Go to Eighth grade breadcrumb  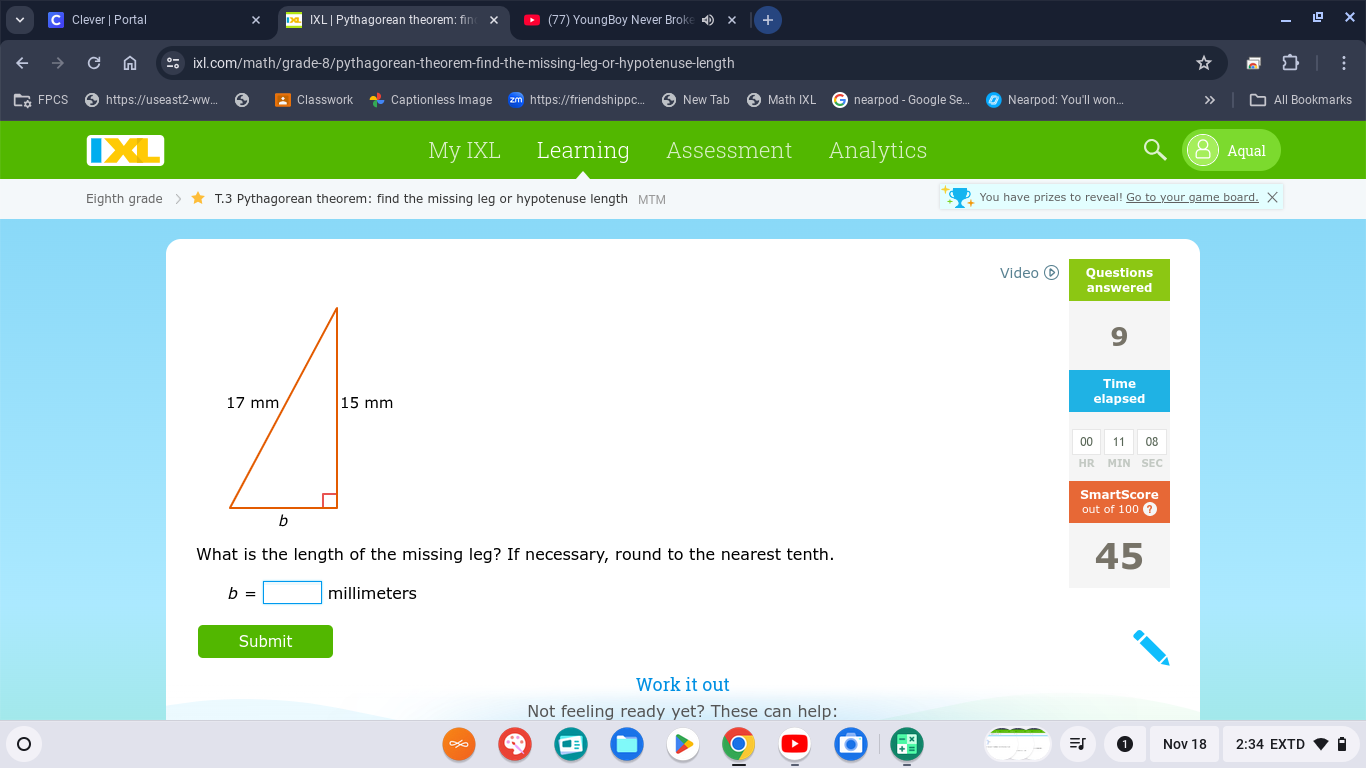pyautogui.click(x=124, y=199)
